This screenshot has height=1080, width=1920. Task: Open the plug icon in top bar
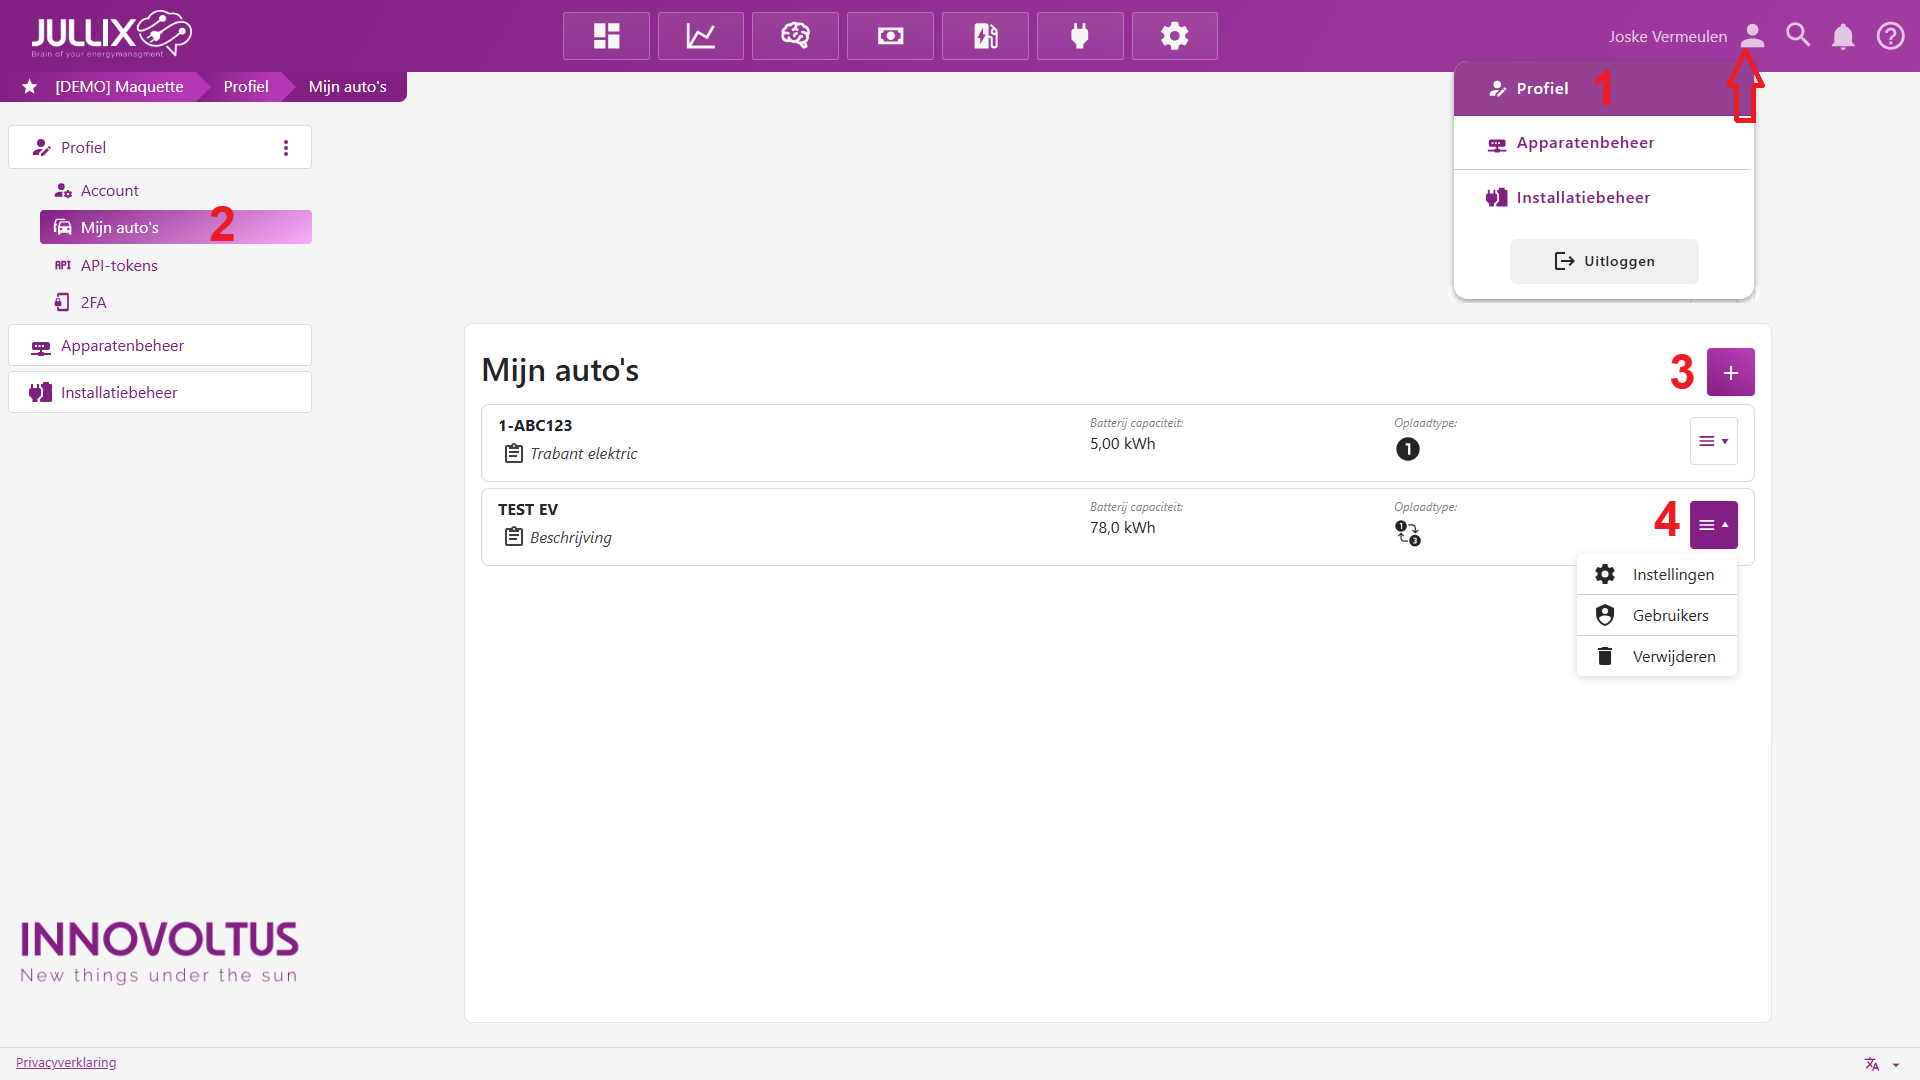[1080, 36]
